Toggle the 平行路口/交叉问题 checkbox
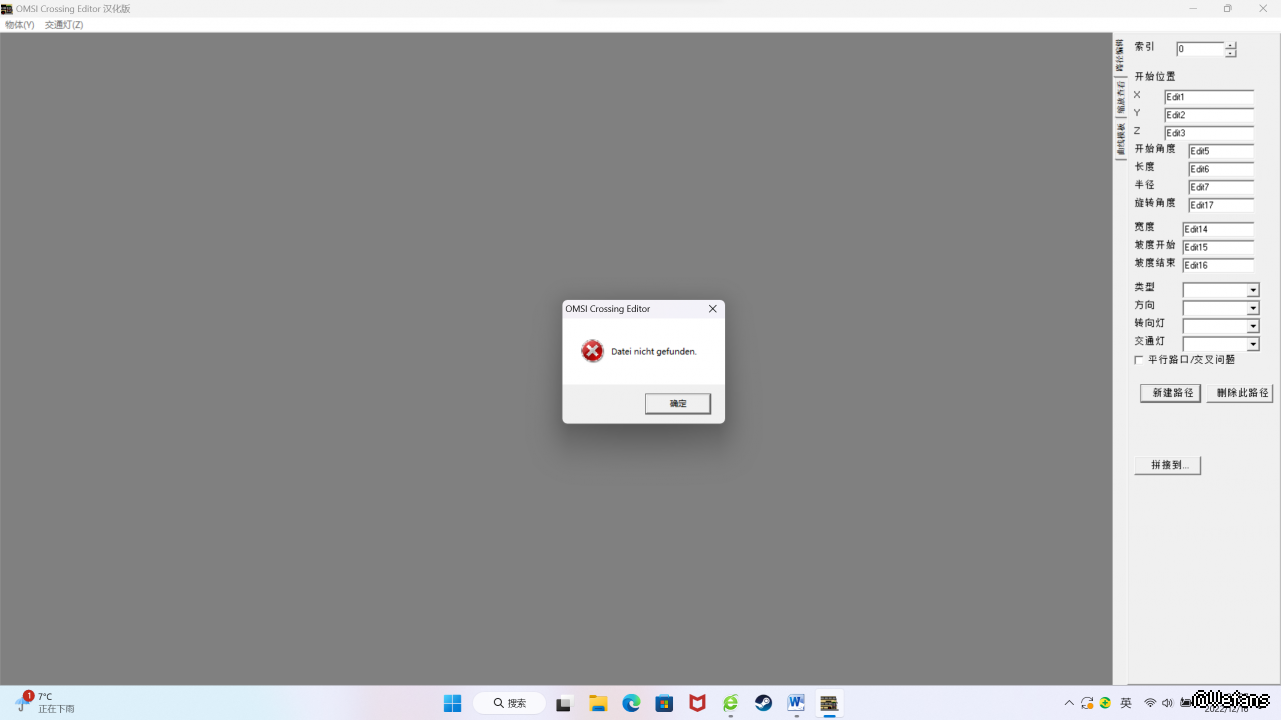 pos(1139,360)
